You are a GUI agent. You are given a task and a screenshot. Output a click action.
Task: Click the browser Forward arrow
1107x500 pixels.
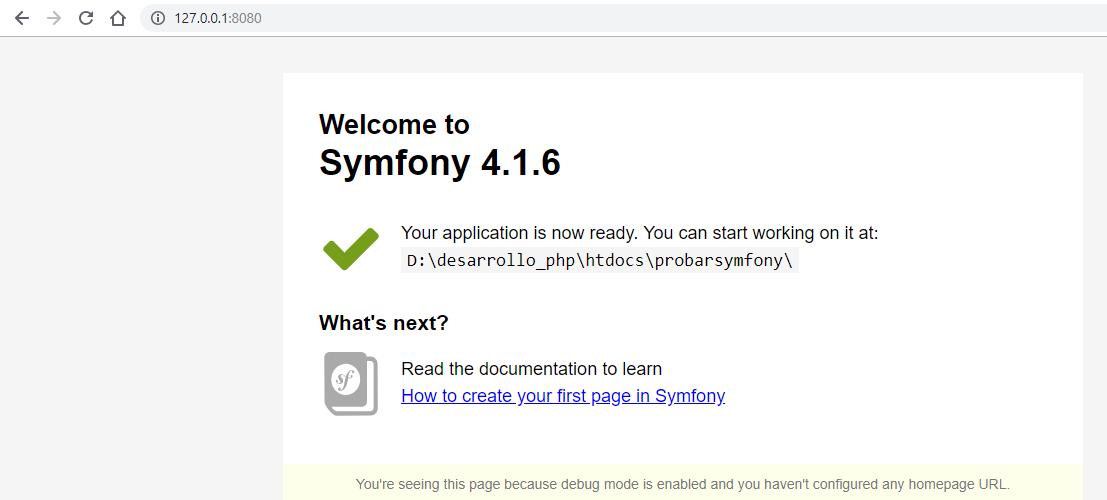point(53,18)
